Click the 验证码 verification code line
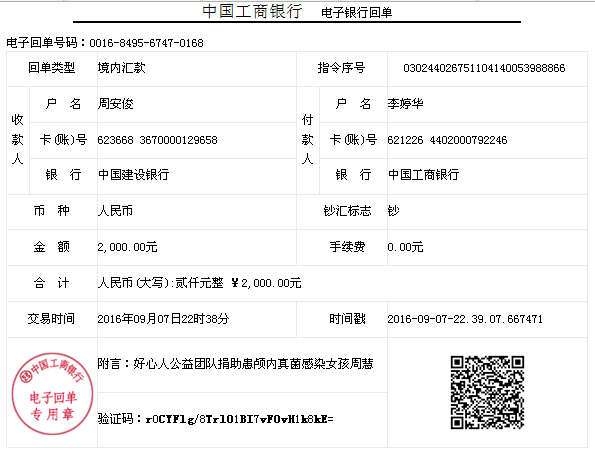This screenshot has width=595, height=456. pos(216,419)
